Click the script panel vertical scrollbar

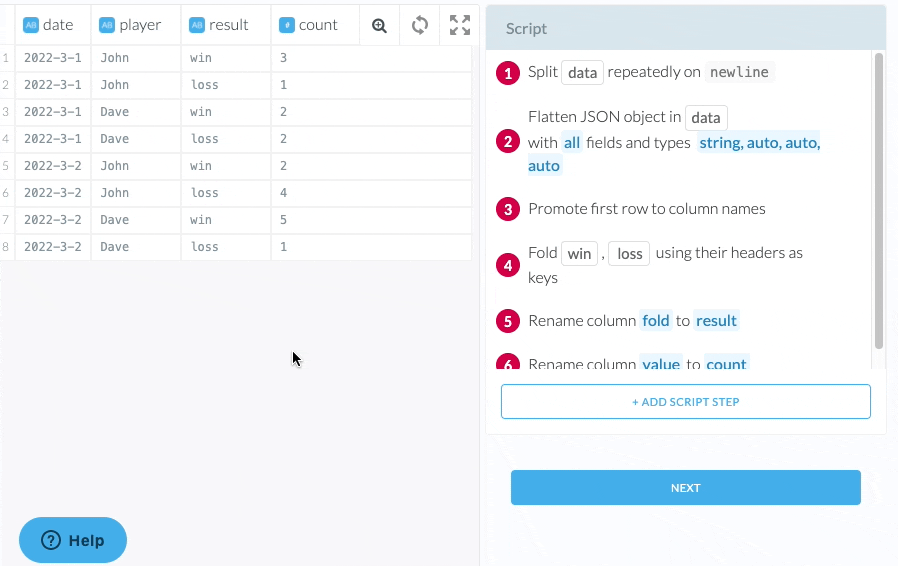tap(879, 200)
